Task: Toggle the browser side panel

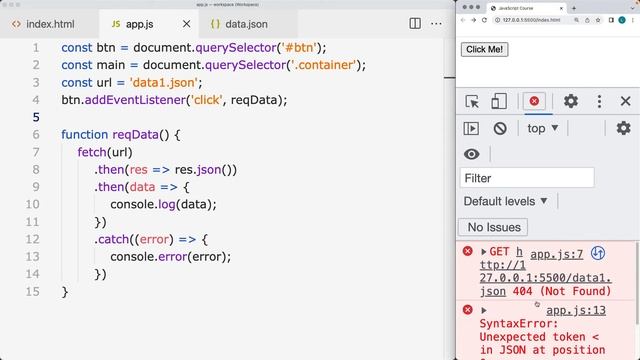Action: click(x=611, y=20)
